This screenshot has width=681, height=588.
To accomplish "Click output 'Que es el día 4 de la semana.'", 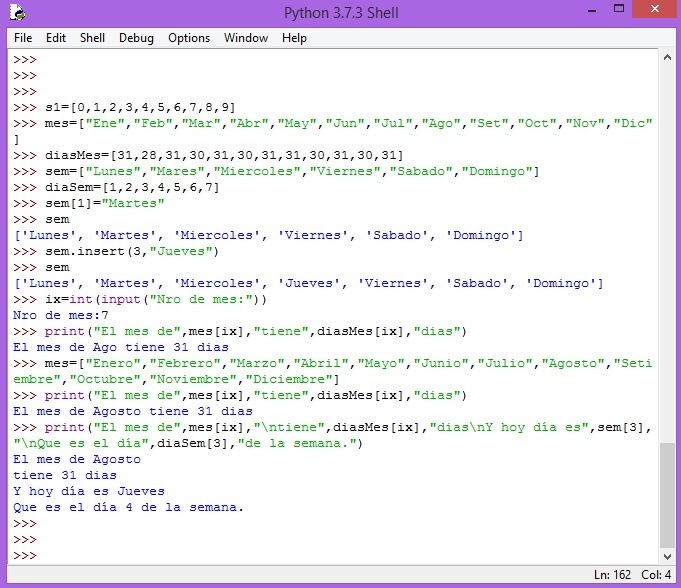I will click(129, 507).
